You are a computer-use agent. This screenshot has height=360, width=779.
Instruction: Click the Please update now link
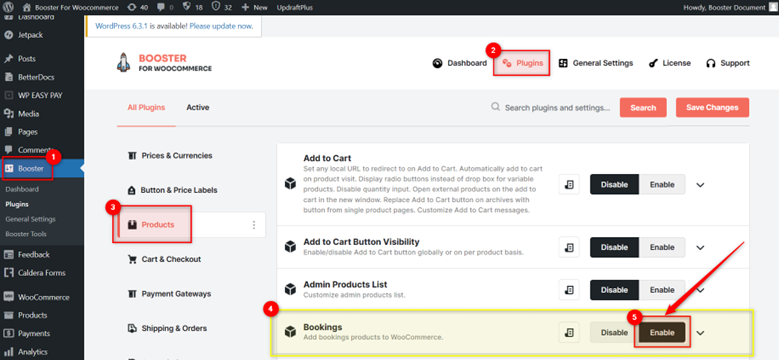tap(221, 26)
